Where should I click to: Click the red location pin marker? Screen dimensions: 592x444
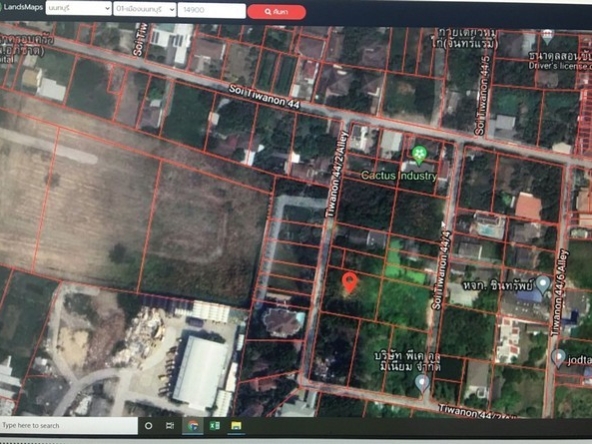pyautogui.click(x=350, y=282)
